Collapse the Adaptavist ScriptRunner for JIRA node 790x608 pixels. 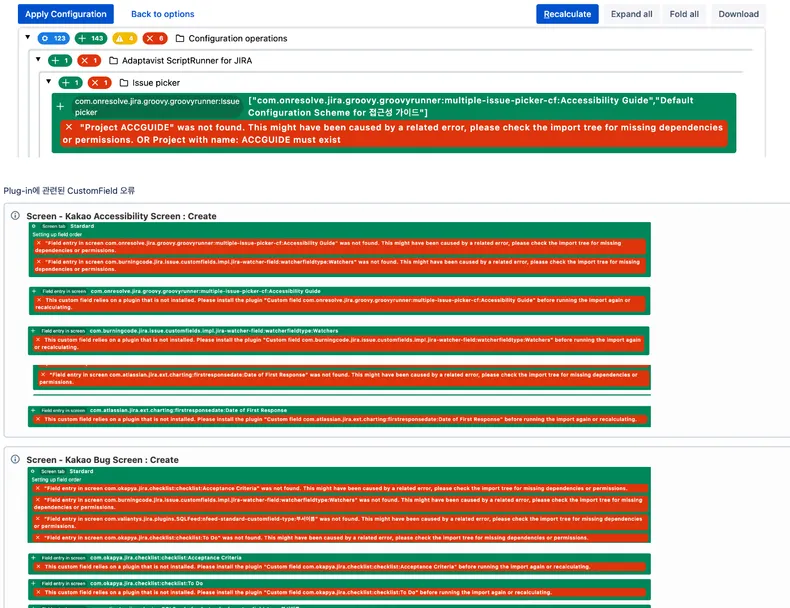coord(38,59)
